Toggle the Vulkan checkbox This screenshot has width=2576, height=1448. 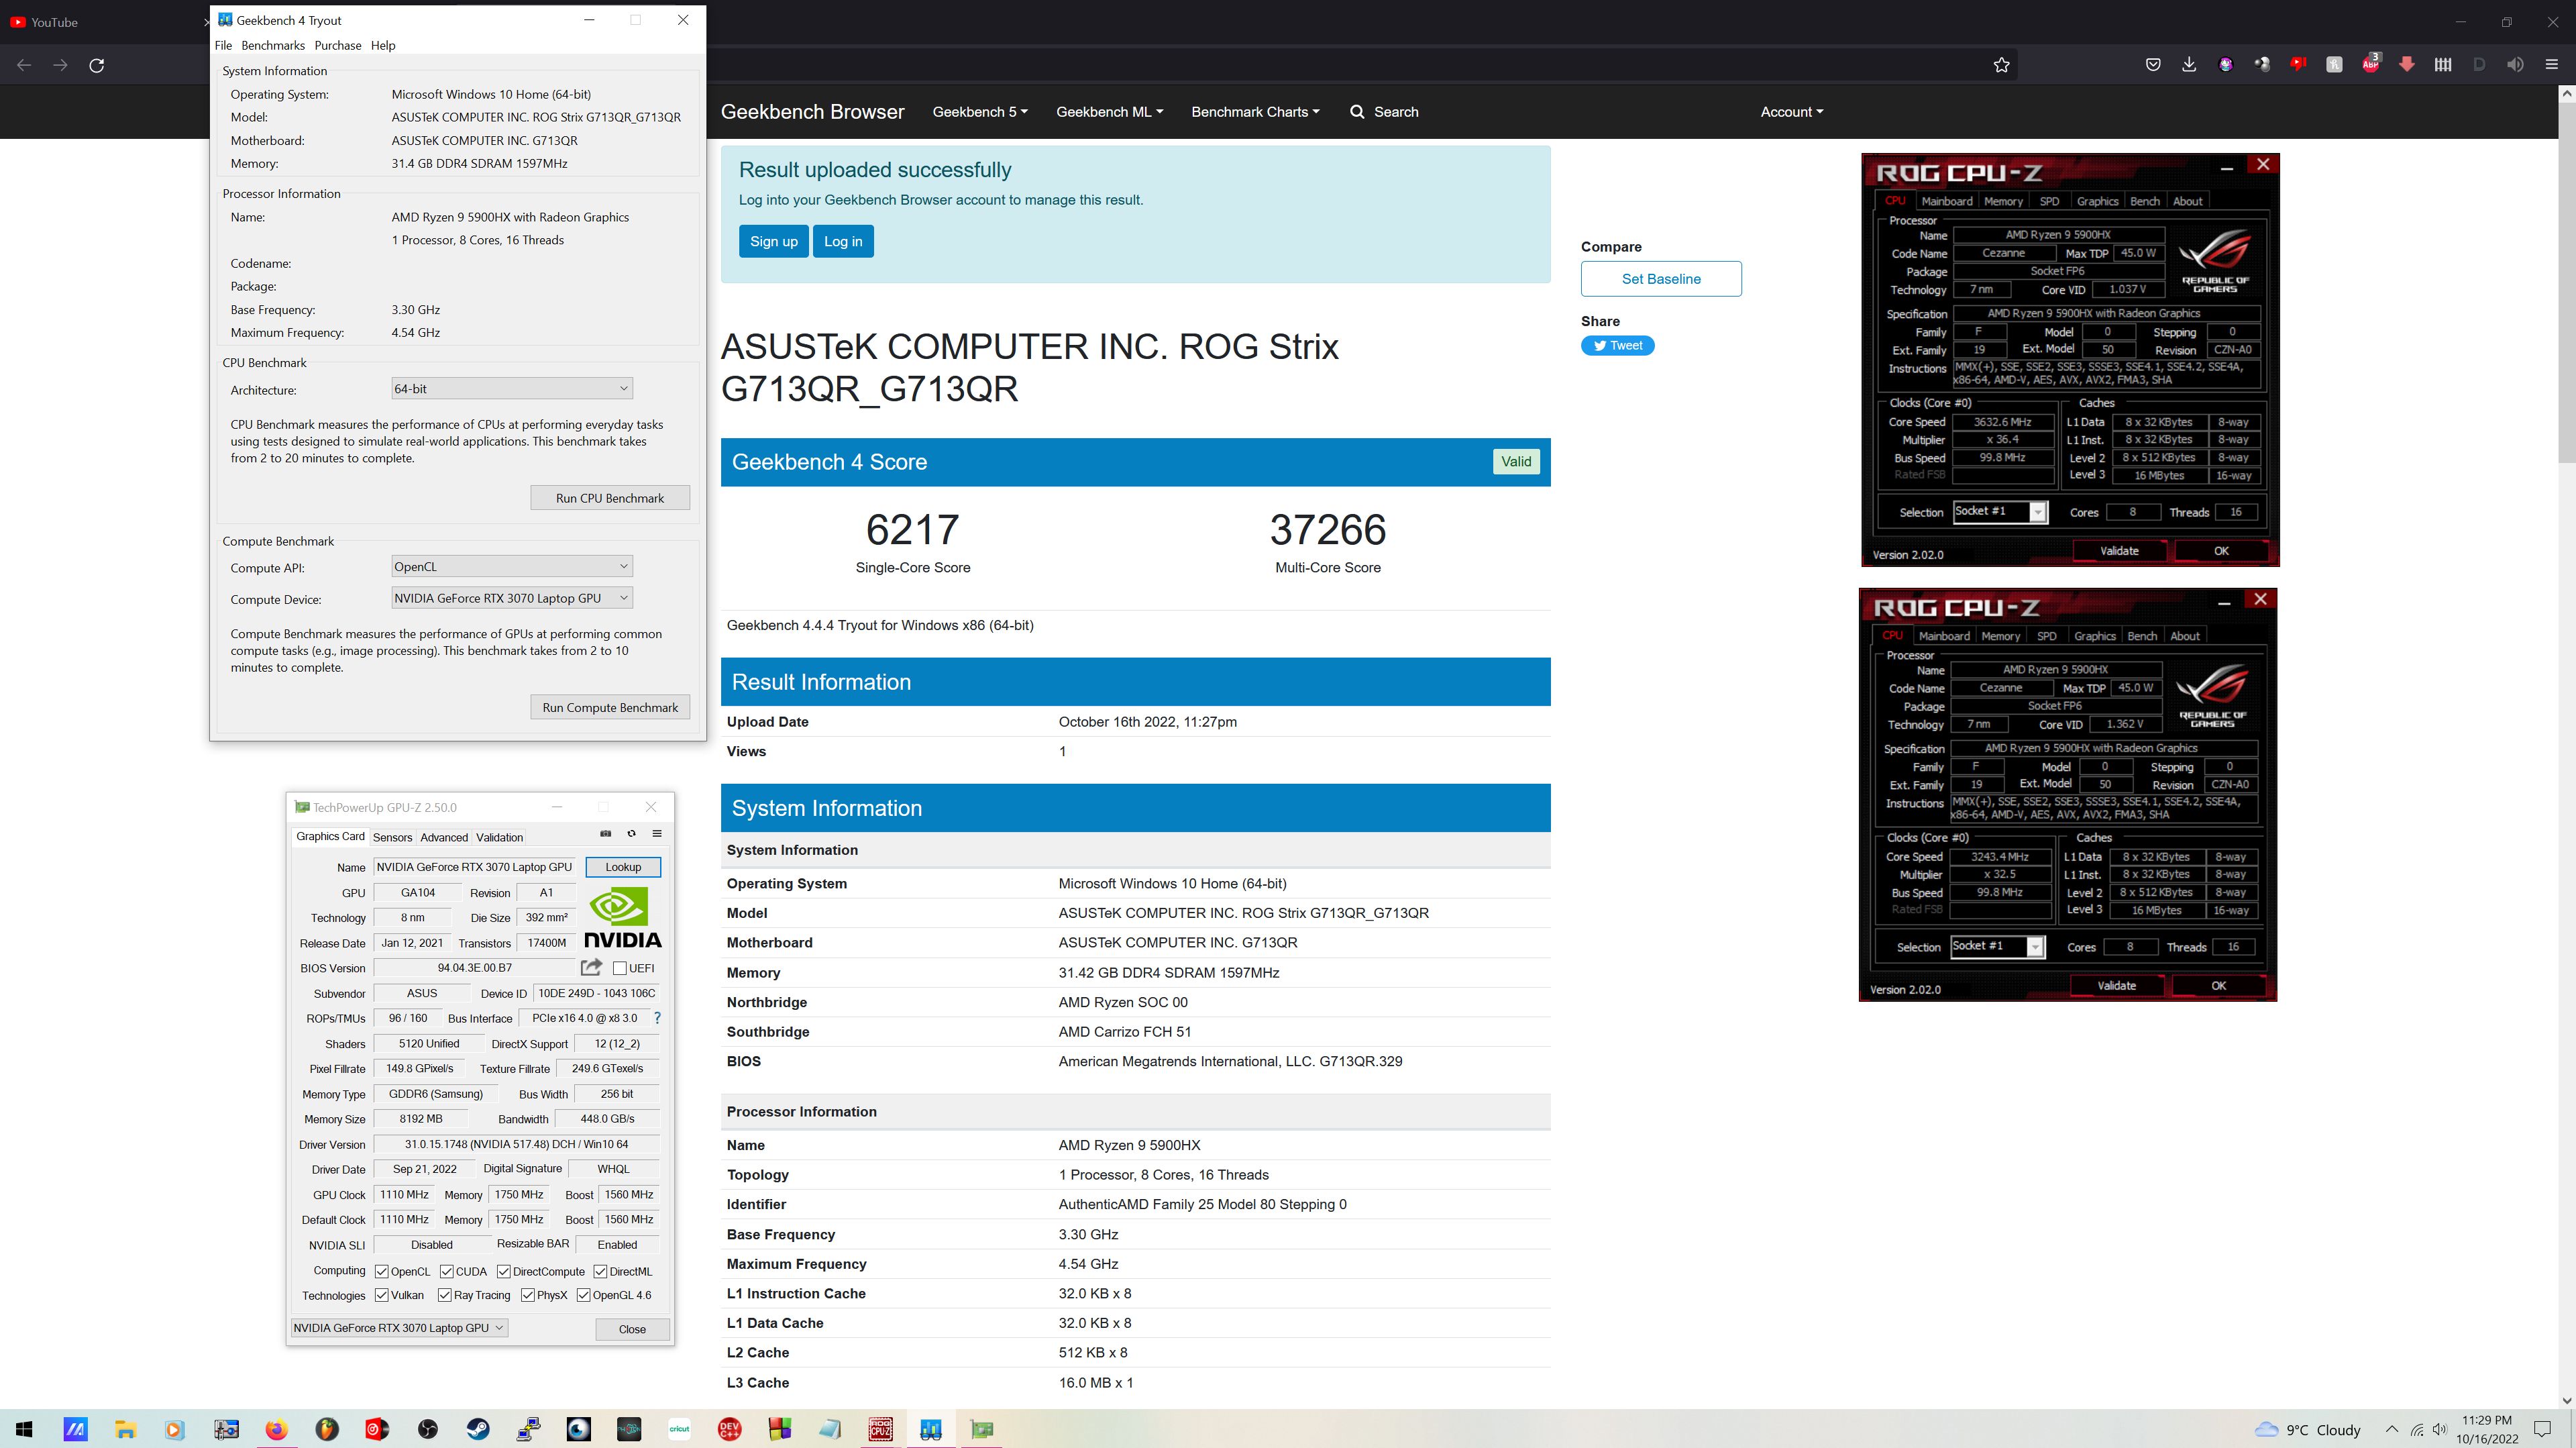click(382, 1295)
